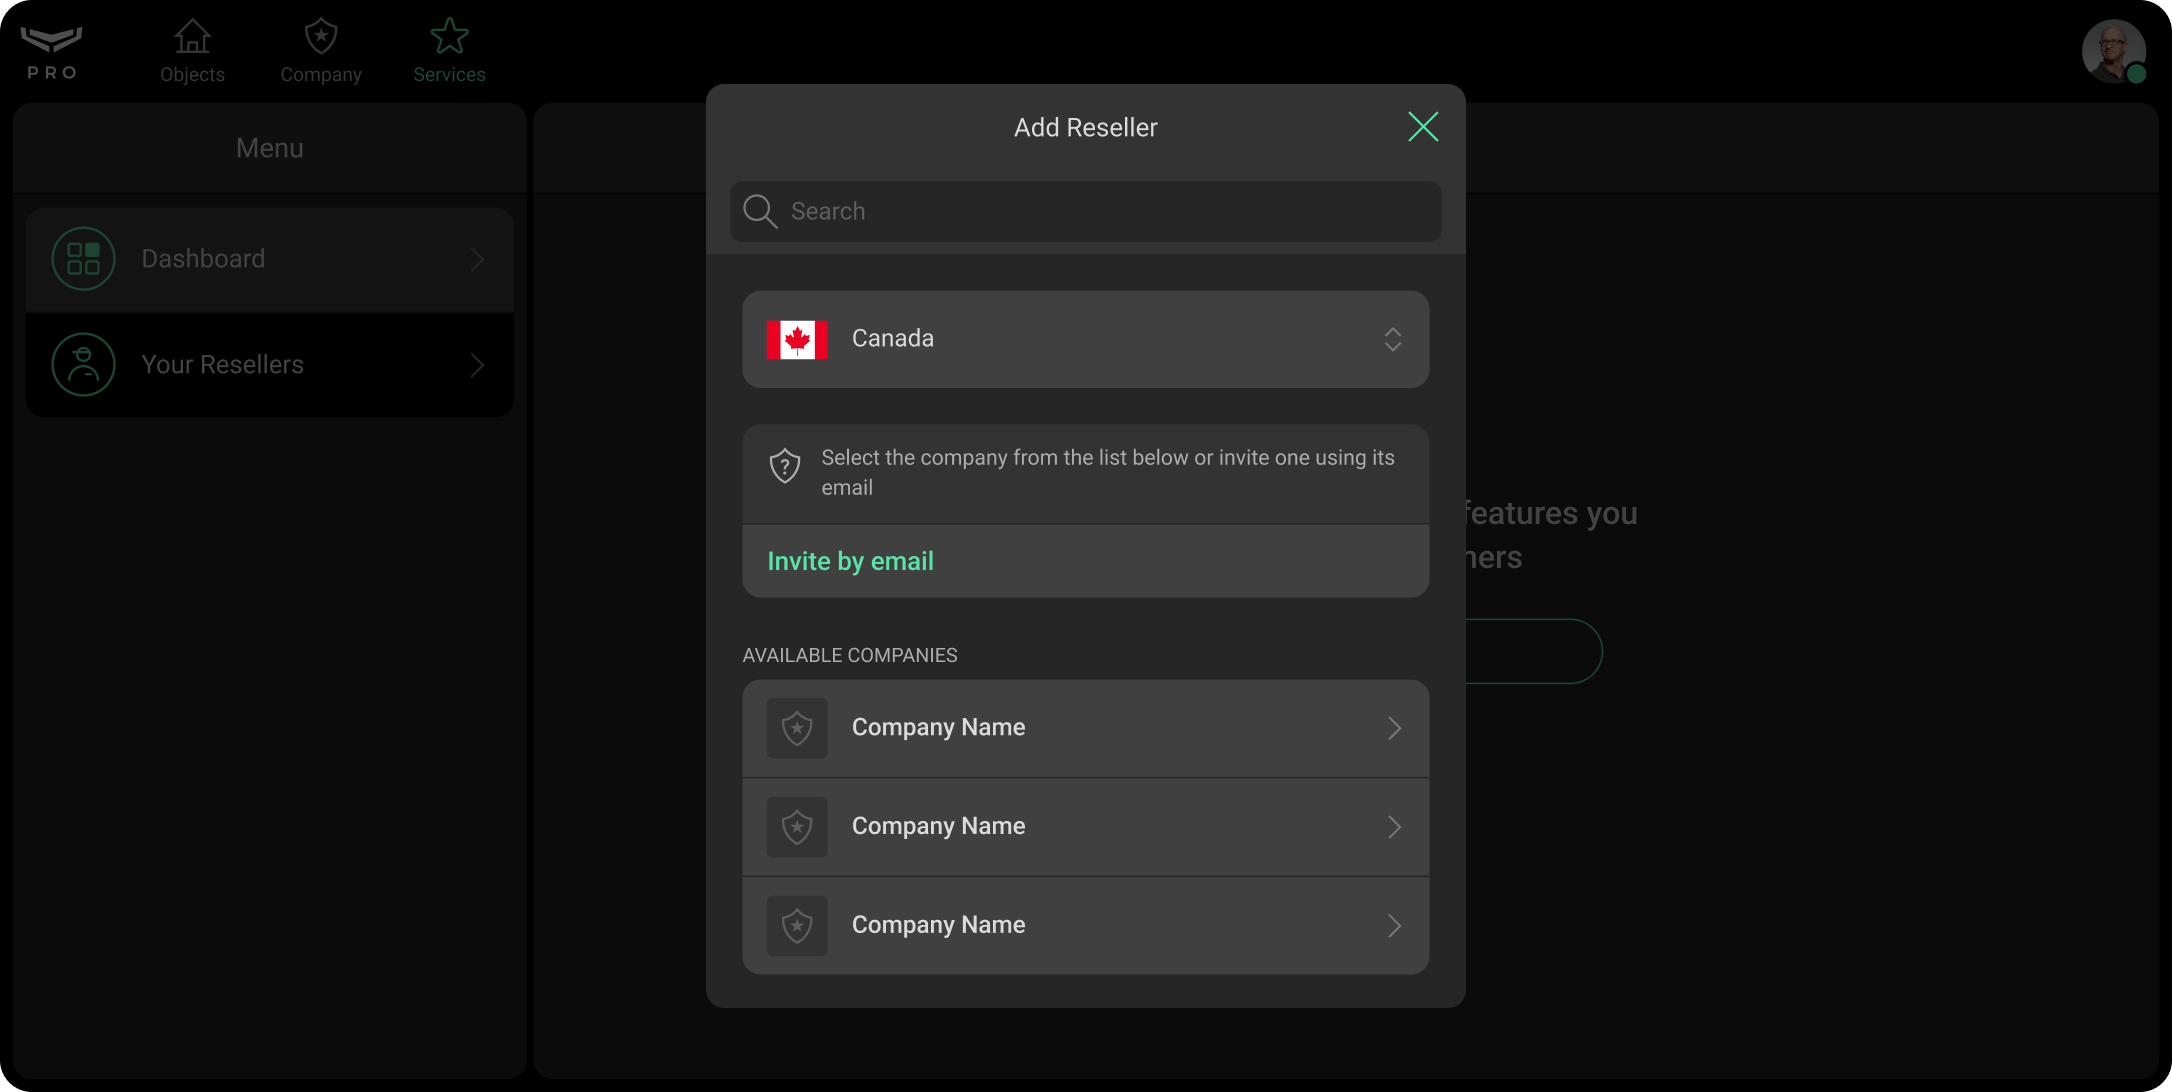The height and width of the screenshot is (1092, 2172).
Task: Click the user profile avatar
Action: coord(2114,51)
